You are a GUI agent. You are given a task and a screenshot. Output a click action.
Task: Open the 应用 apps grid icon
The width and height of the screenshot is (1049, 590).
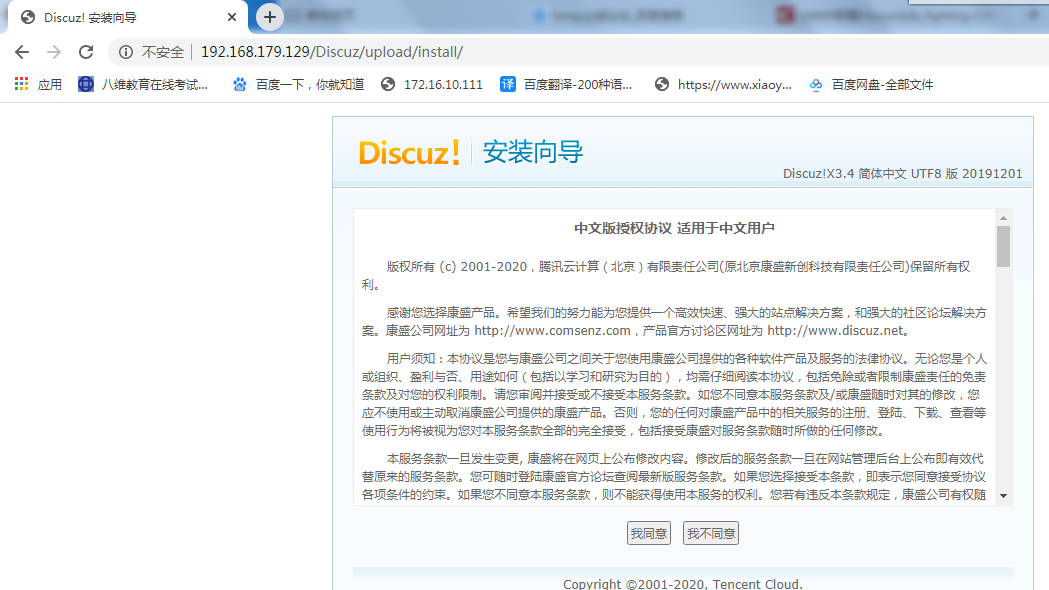coord(21,84)
